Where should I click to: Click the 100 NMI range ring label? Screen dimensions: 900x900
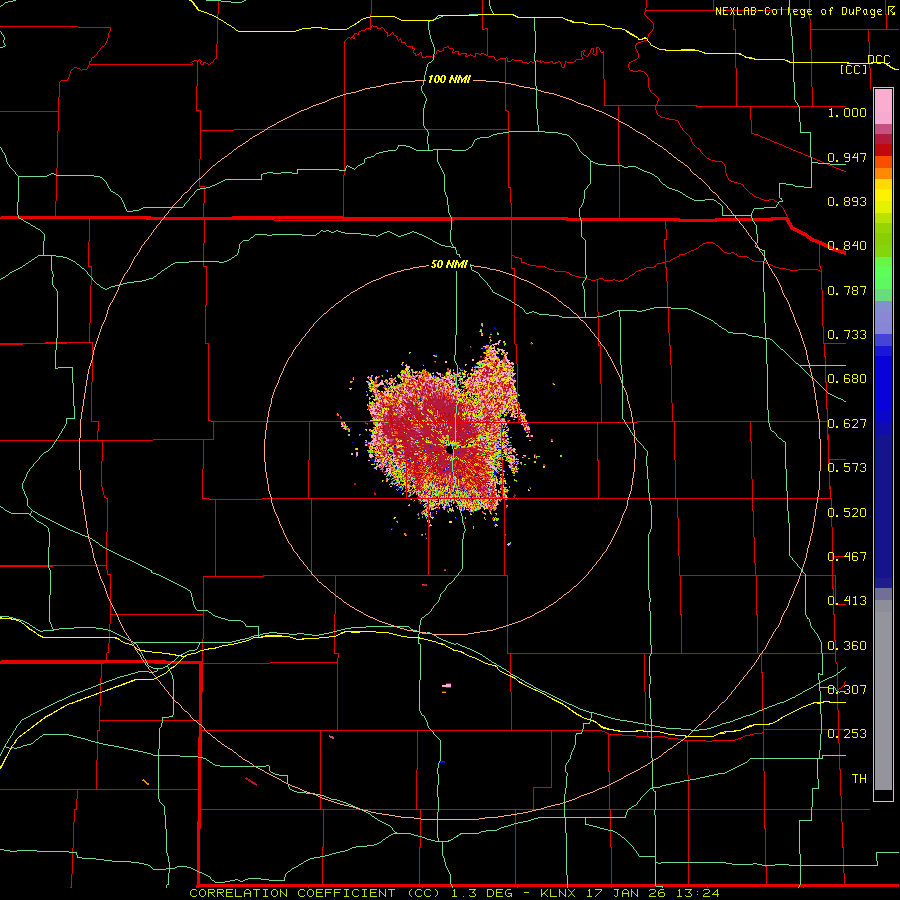(x=449, y=79)
